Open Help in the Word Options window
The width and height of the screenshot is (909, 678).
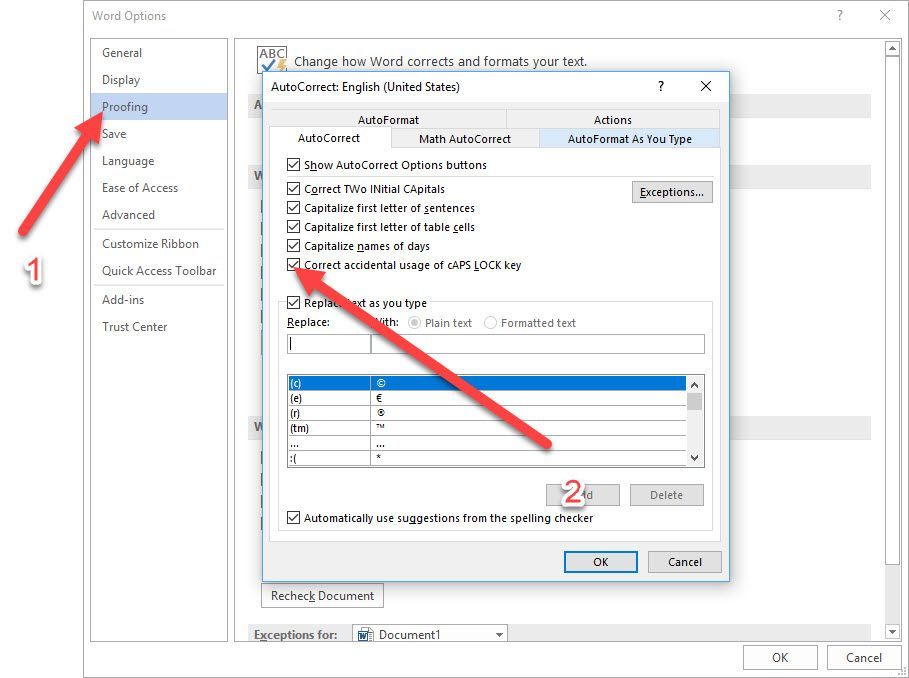tap(839, 16)
